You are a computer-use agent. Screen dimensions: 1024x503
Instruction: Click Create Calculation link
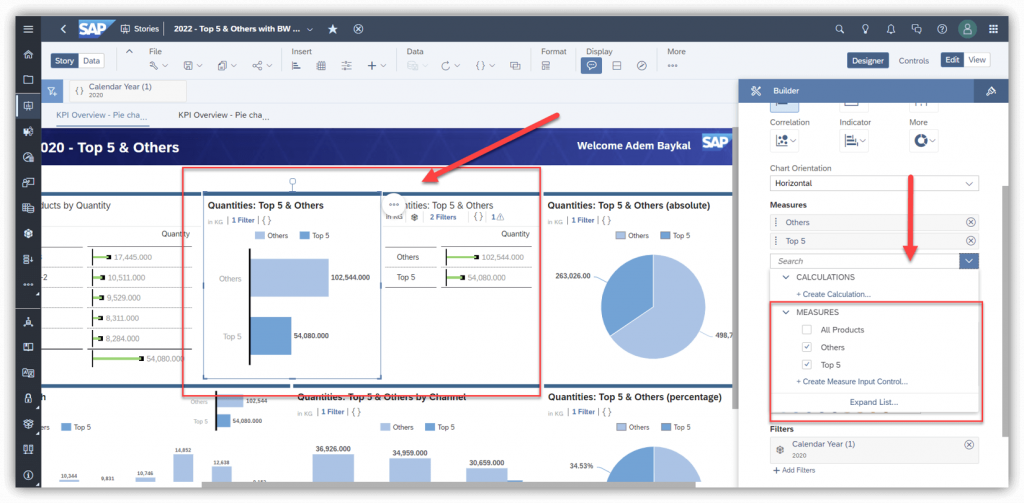pyautogui.click(x=833, y=294)
